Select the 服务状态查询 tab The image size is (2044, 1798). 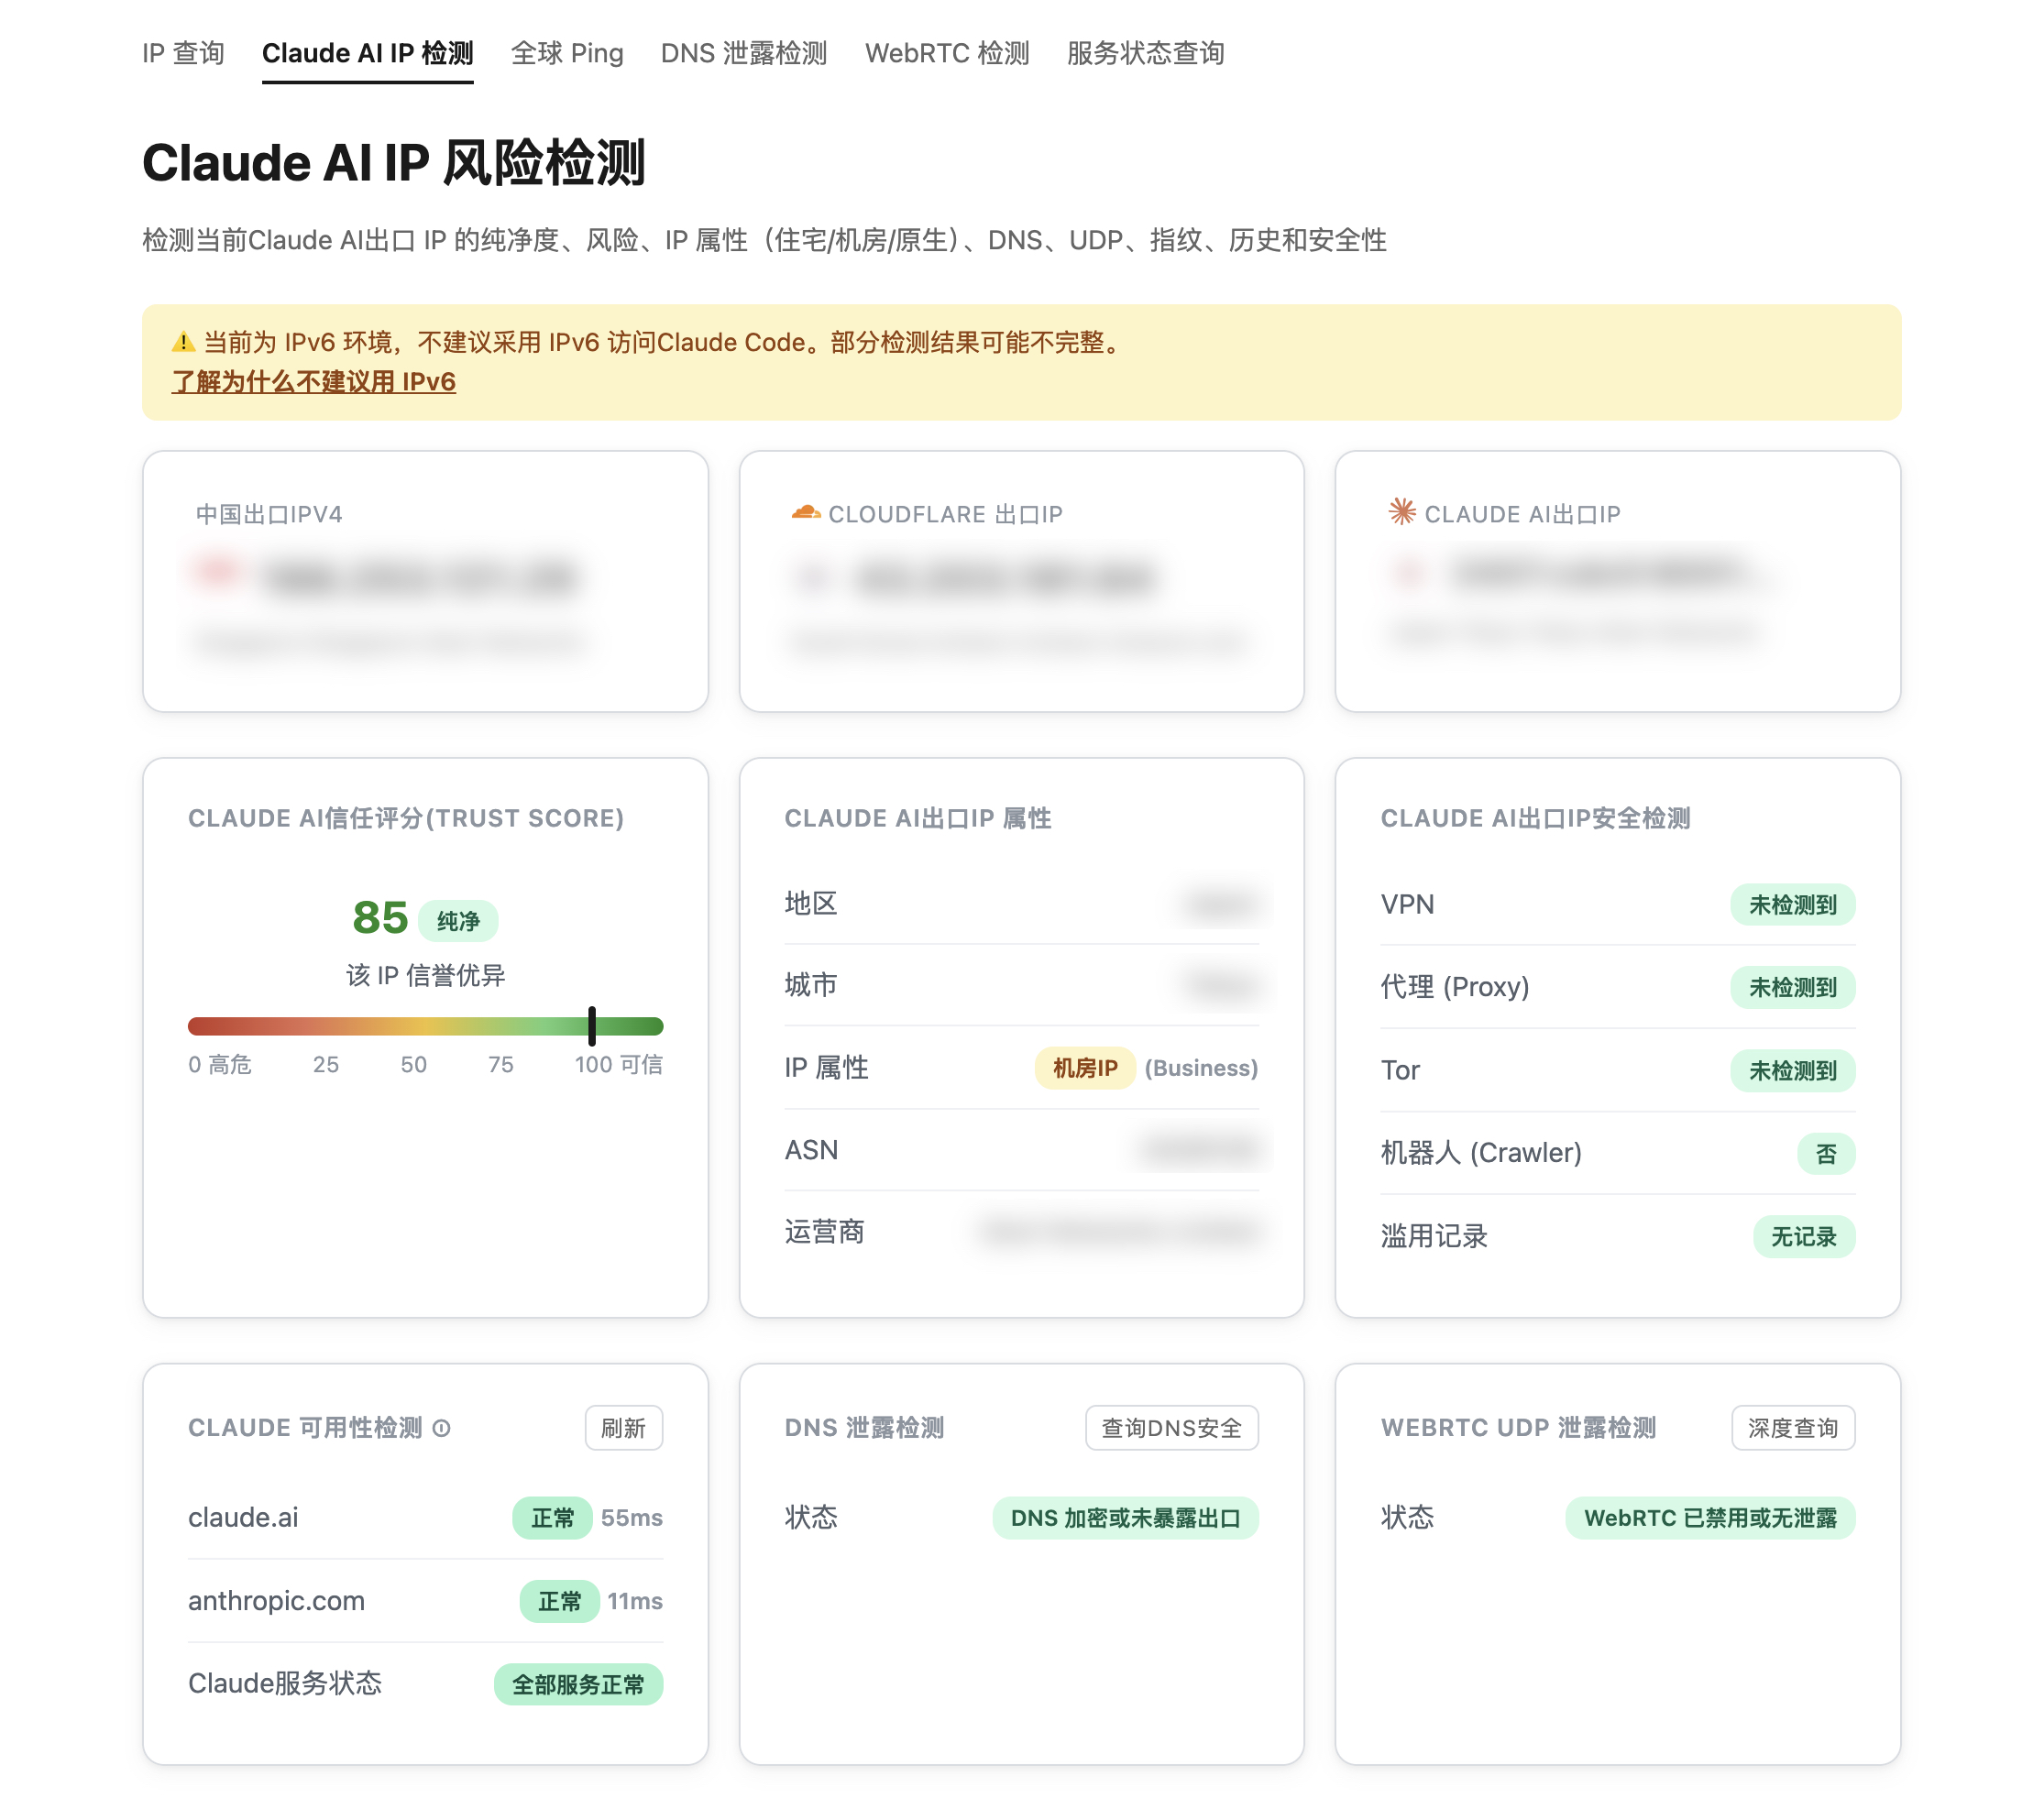click(1145, 53)
